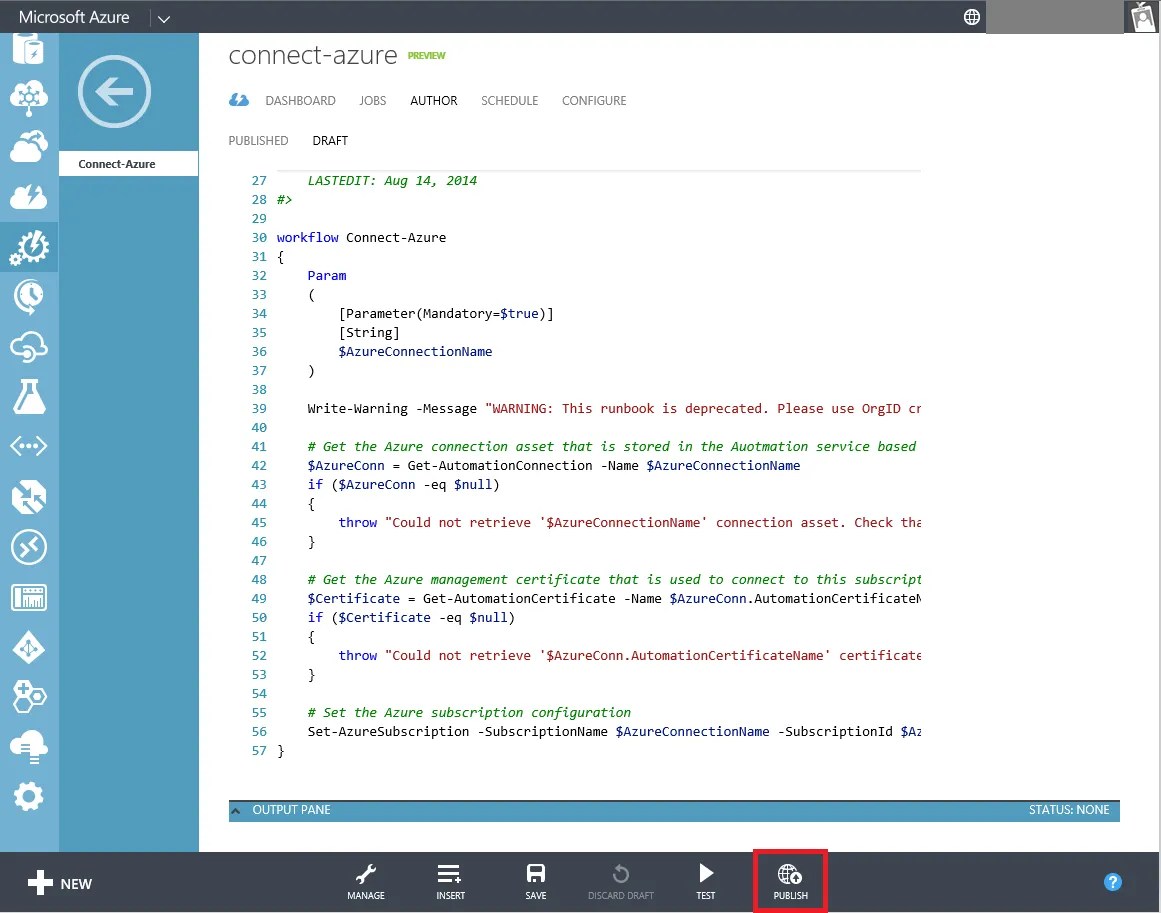1161x913 pixels.
Task: Click 'Get-AutomationCertificate' on line 49
Action: 518,598
